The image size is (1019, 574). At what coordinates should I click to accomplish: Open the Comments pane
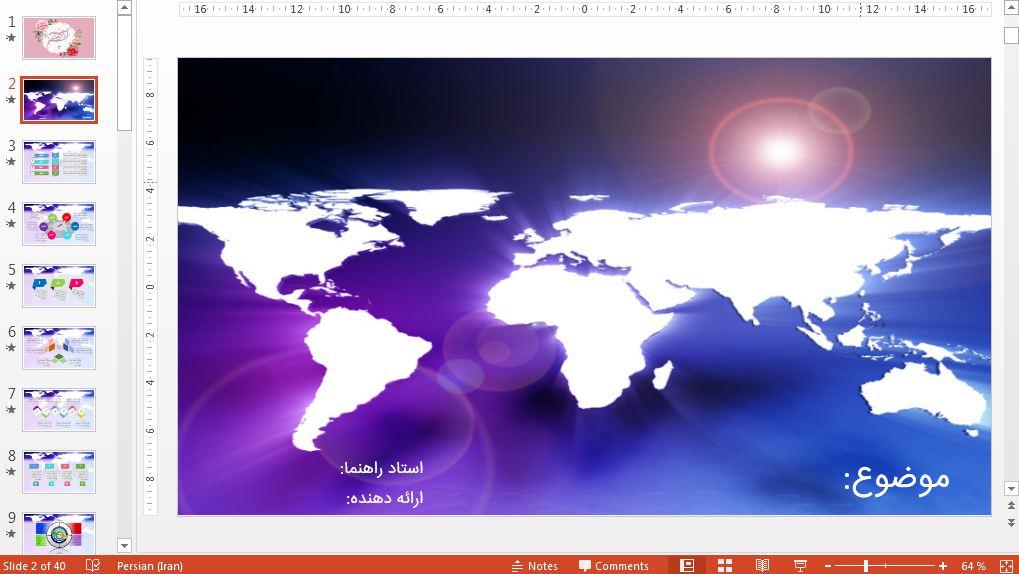614,566
